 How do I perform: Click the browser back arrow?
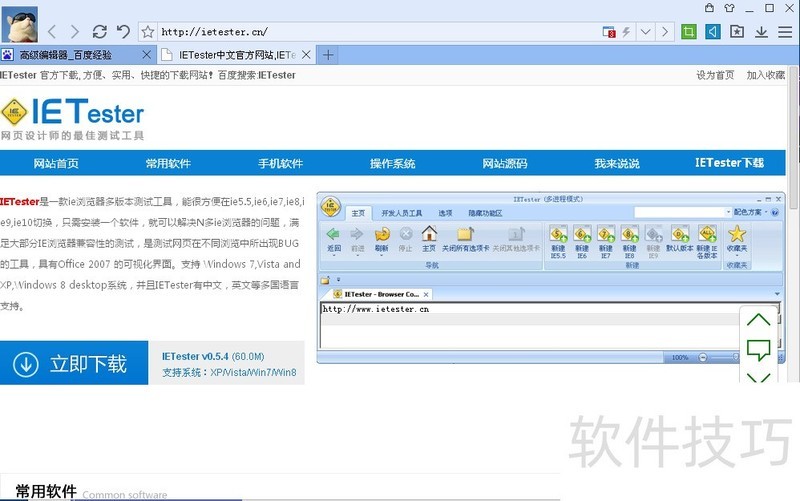point(52,32)
